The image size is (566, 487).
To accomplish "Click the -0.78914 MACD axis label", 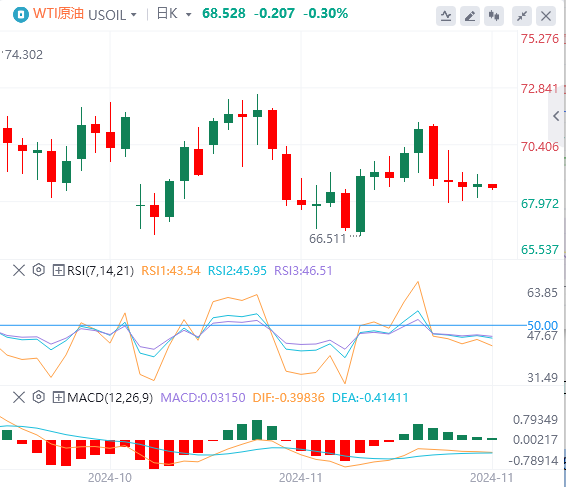I will (x=533, y=461).
